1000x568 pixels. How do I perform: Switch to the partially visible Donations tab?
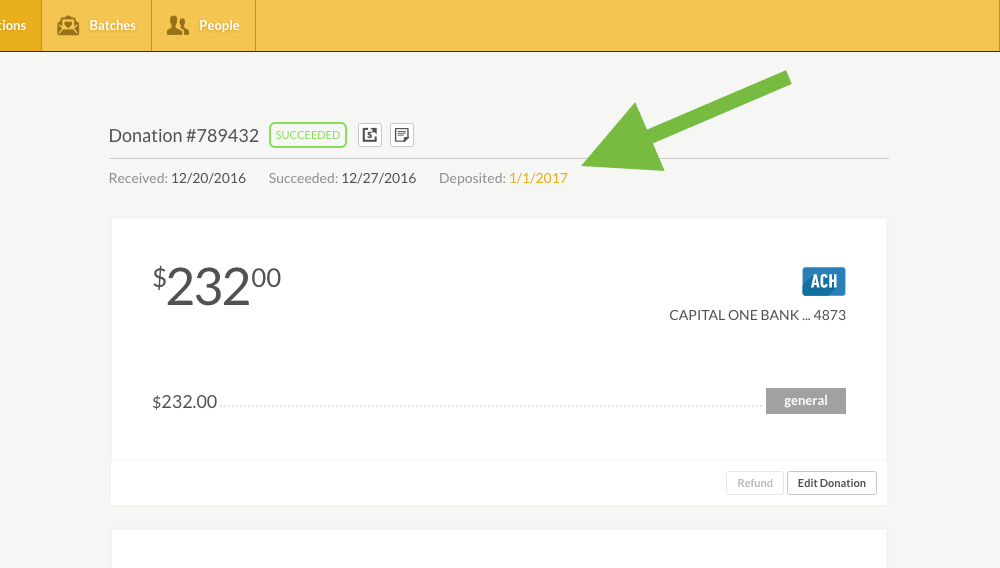(x=15, y=25)
